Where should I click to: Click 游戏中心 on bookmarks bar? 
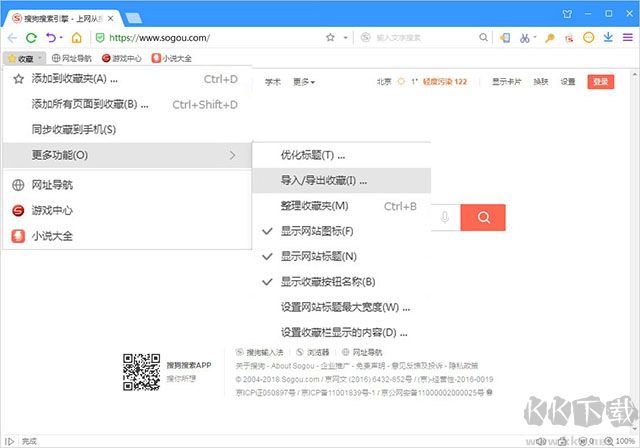pos(122,59)
